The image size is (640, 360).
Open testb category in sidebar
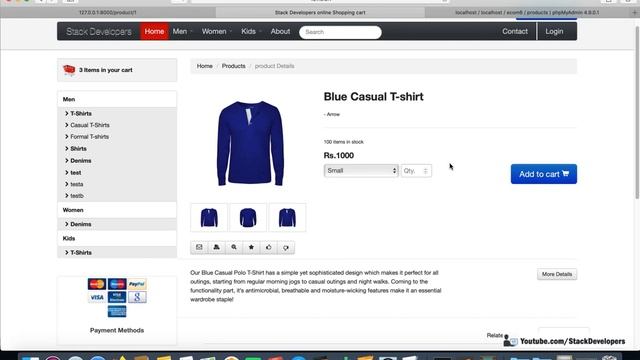click(77, 196)
